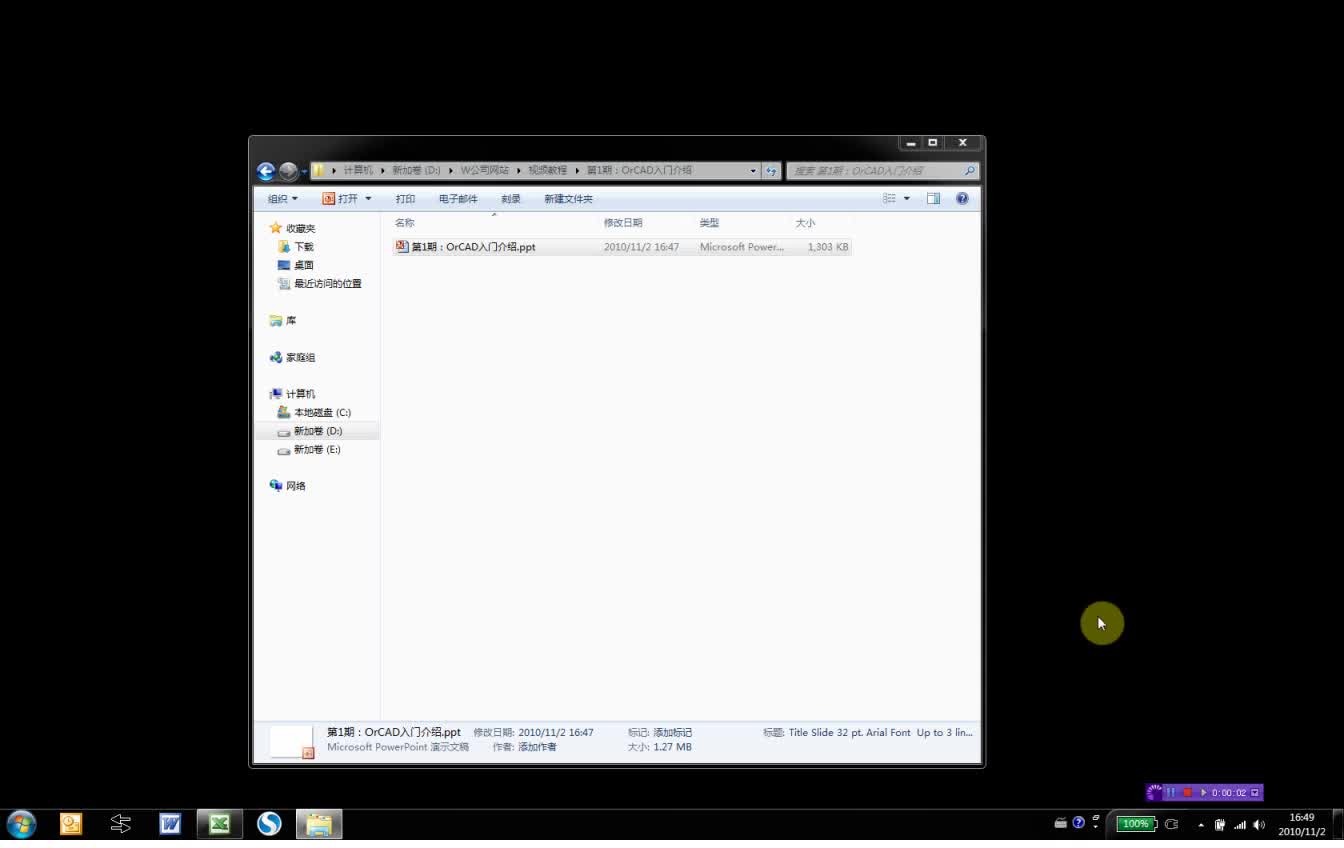
Task: Open Word from the taskbar
Action: point(170,824)
